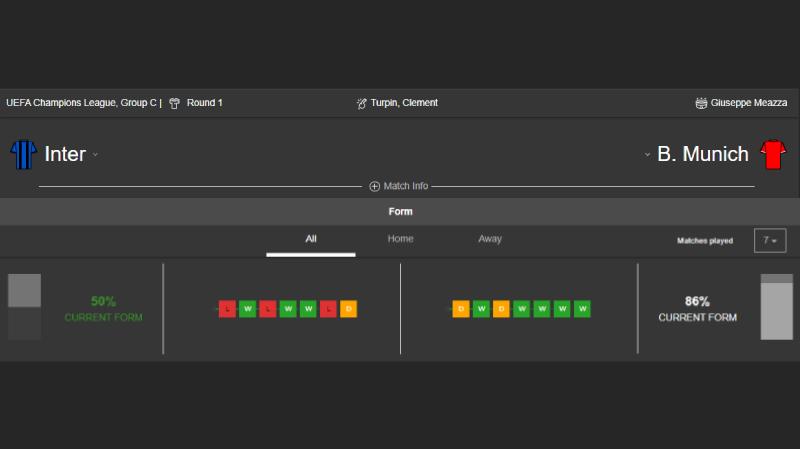Image resolution: width=800 pixels, height=449 pixels.
Task: Click B. Munich's first form result D
Action: click(461, 309)
